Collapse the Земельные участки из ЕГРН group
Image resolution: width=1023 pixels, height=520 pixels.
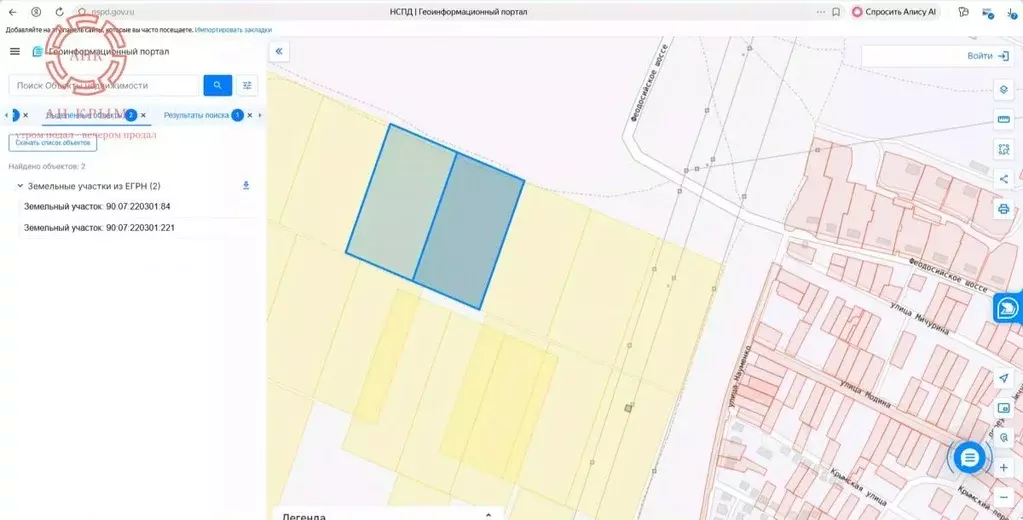[20, 186]
